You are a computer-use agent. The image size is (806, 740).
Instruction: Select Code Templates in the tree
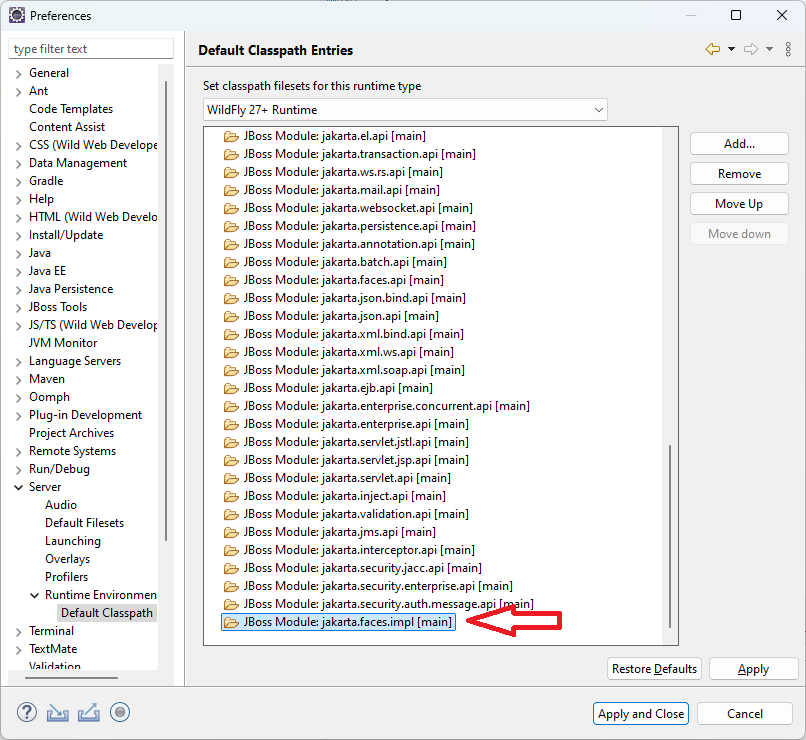pyautogui.click(x=71, y=109)
